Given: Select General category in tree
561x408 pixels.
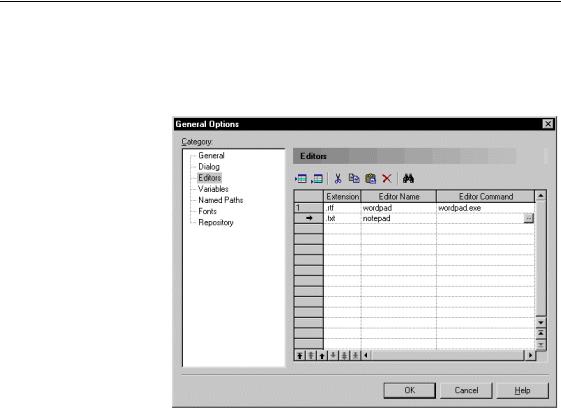Looking at the screenshot, I should tap(211, 156).
